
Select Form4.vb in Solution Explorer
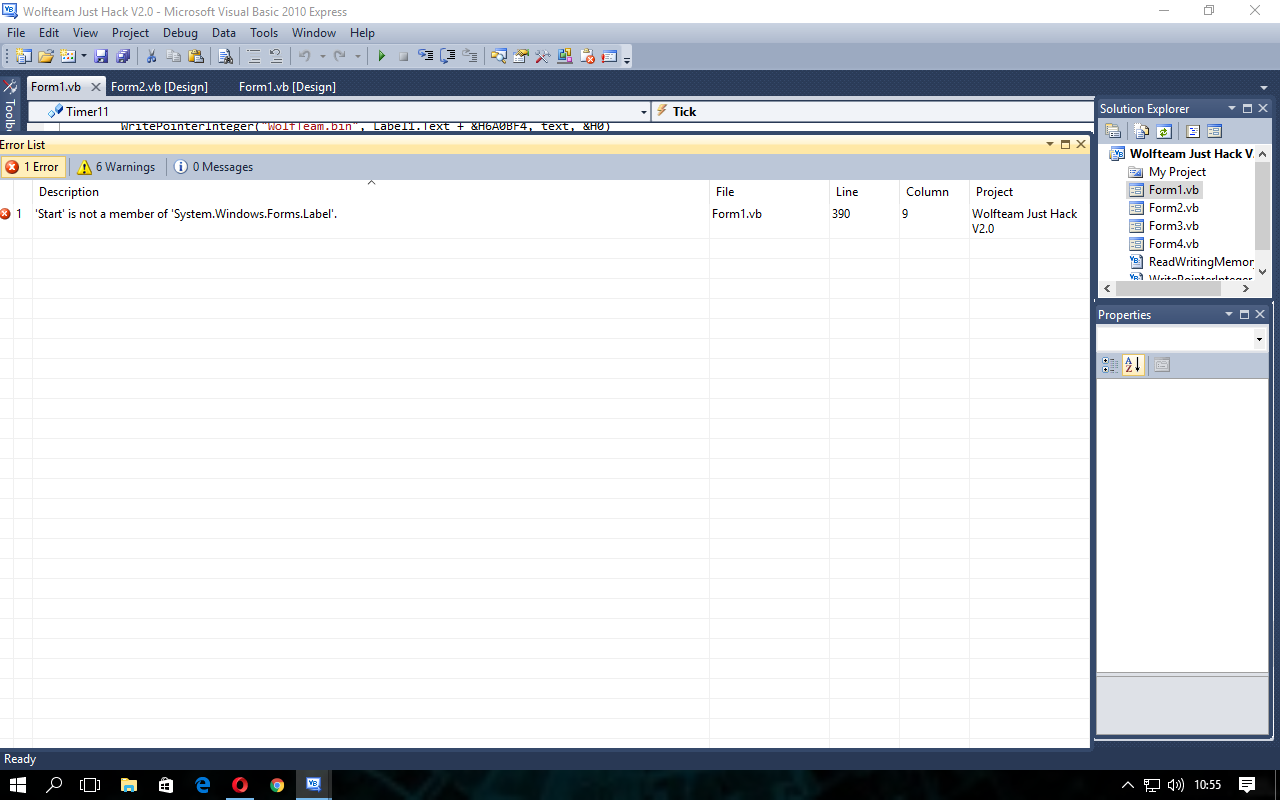tap(1173, 244)
